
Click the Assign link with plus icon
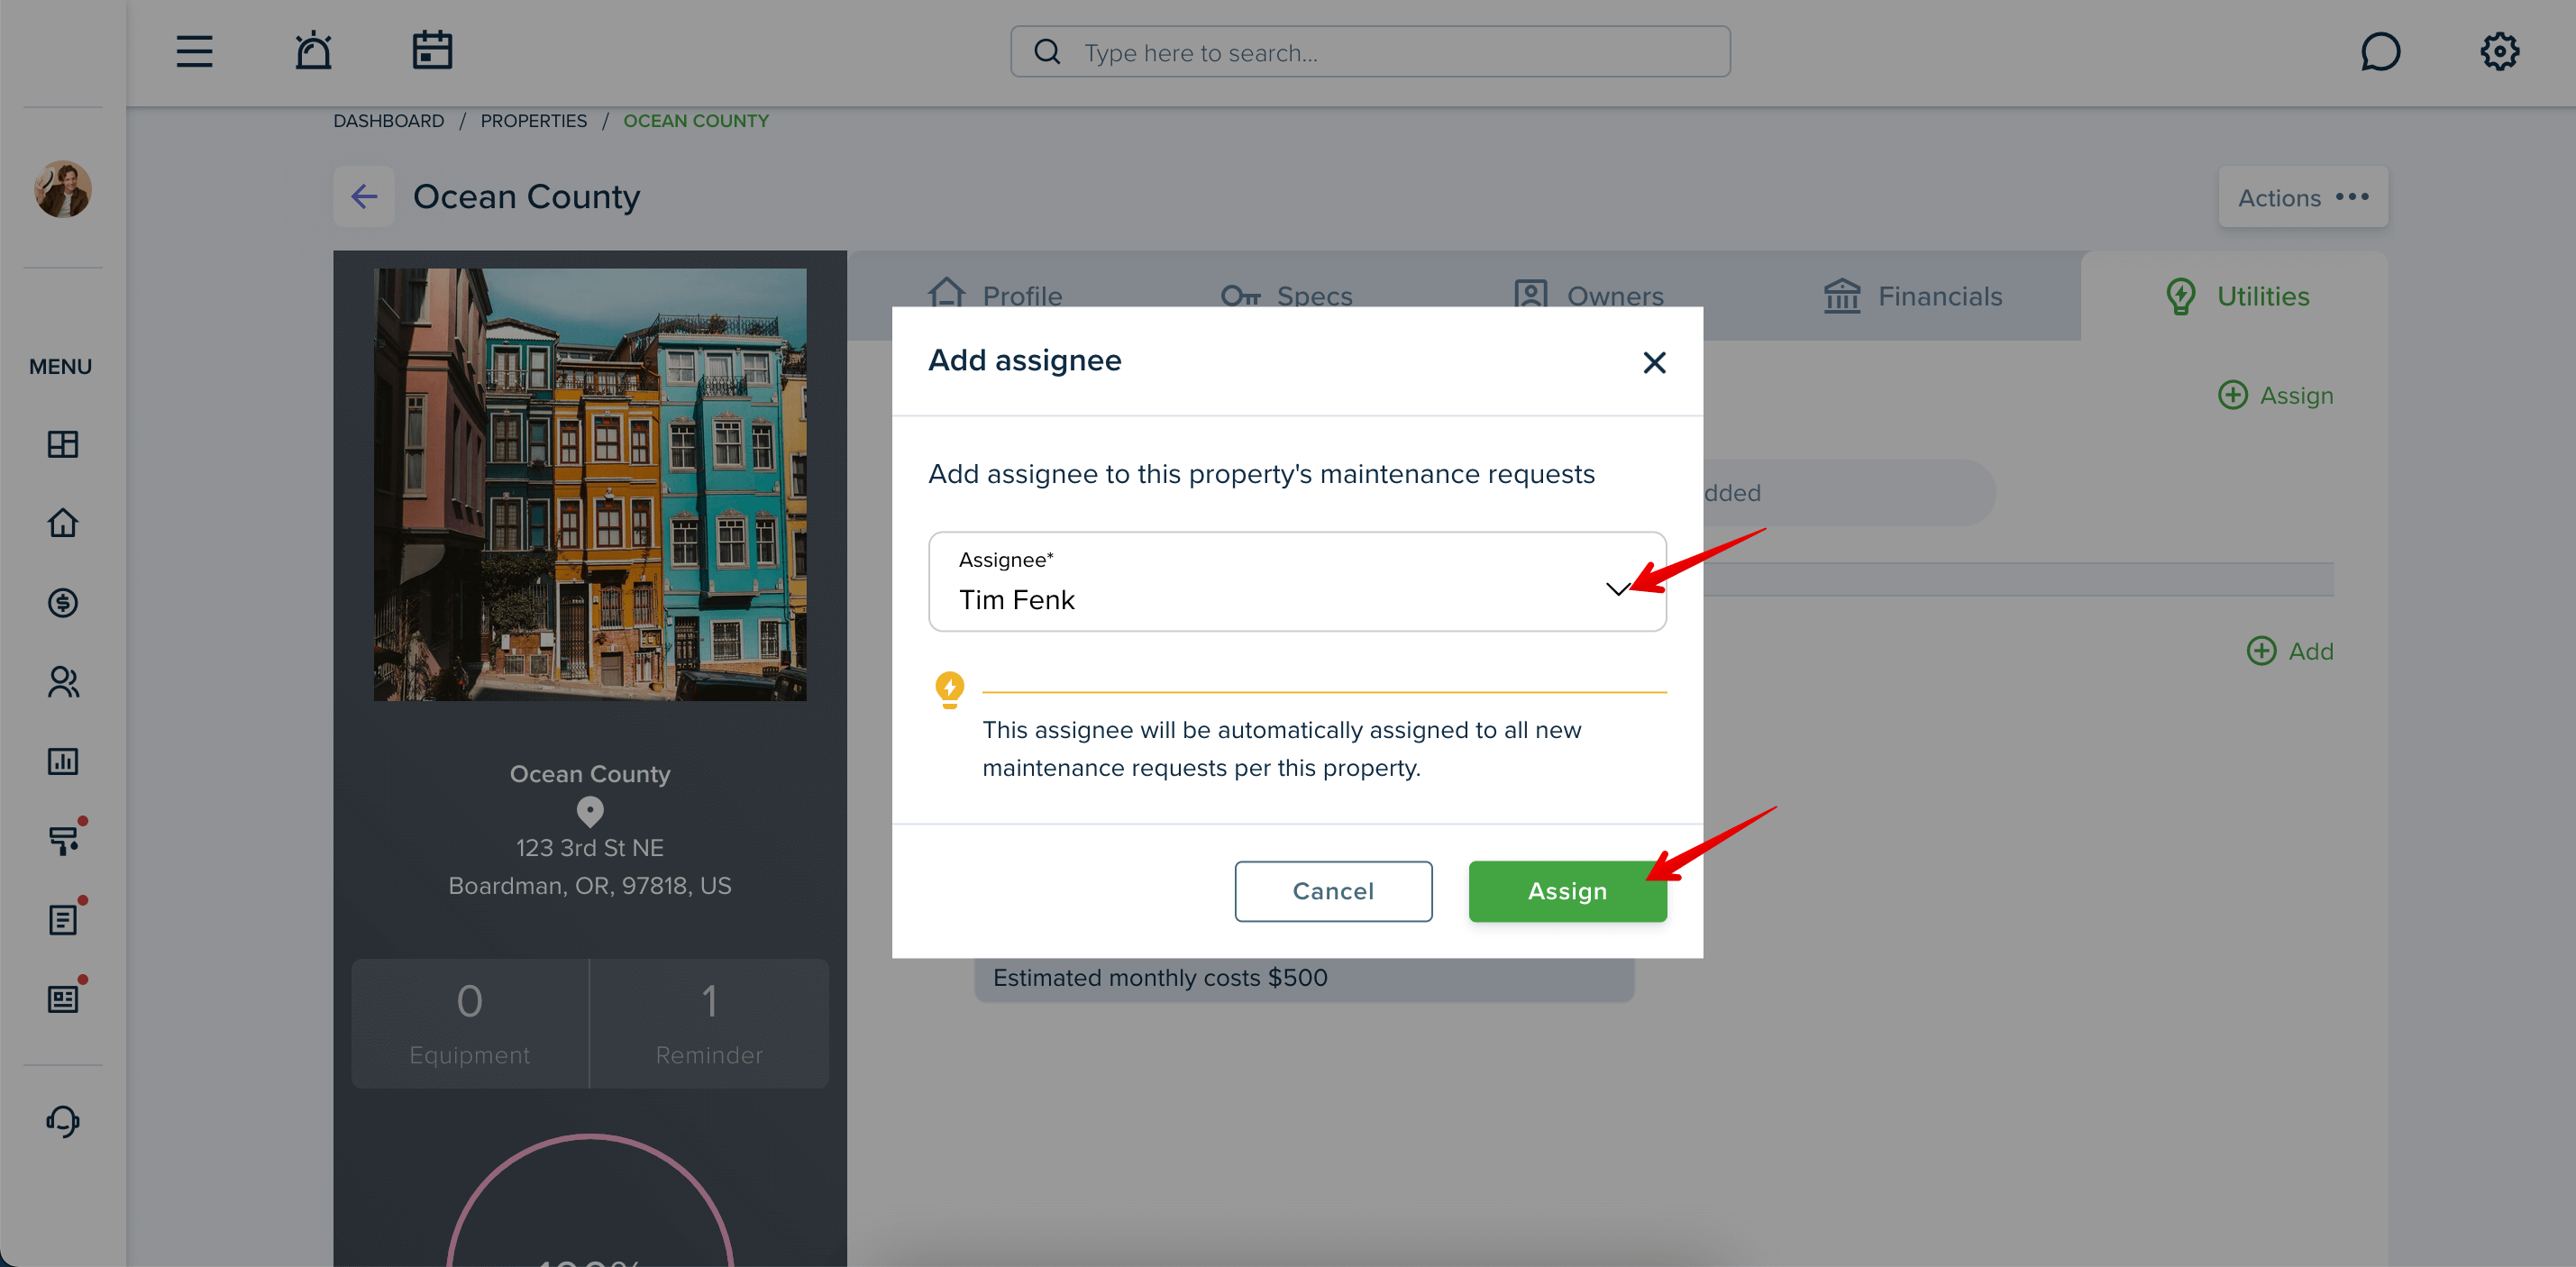(x=2275, y=394)
